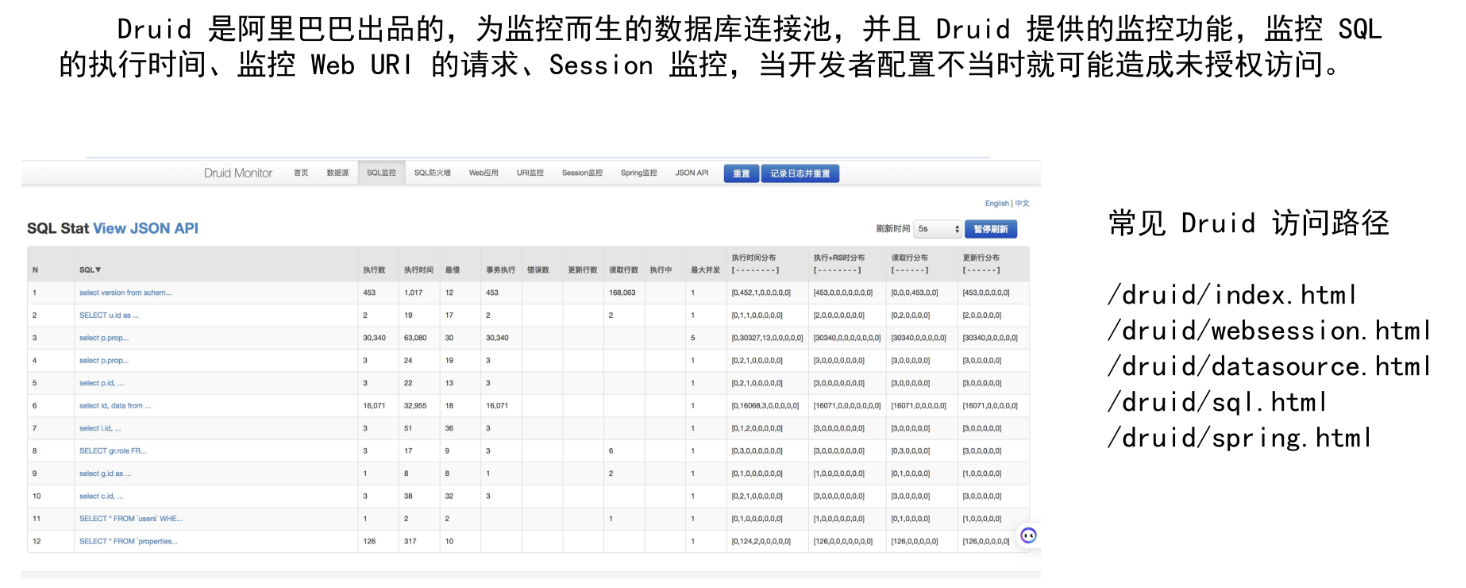Click the Druid Monitor brand title
This screenshot has width=1466, height=588.
point(238,173)
